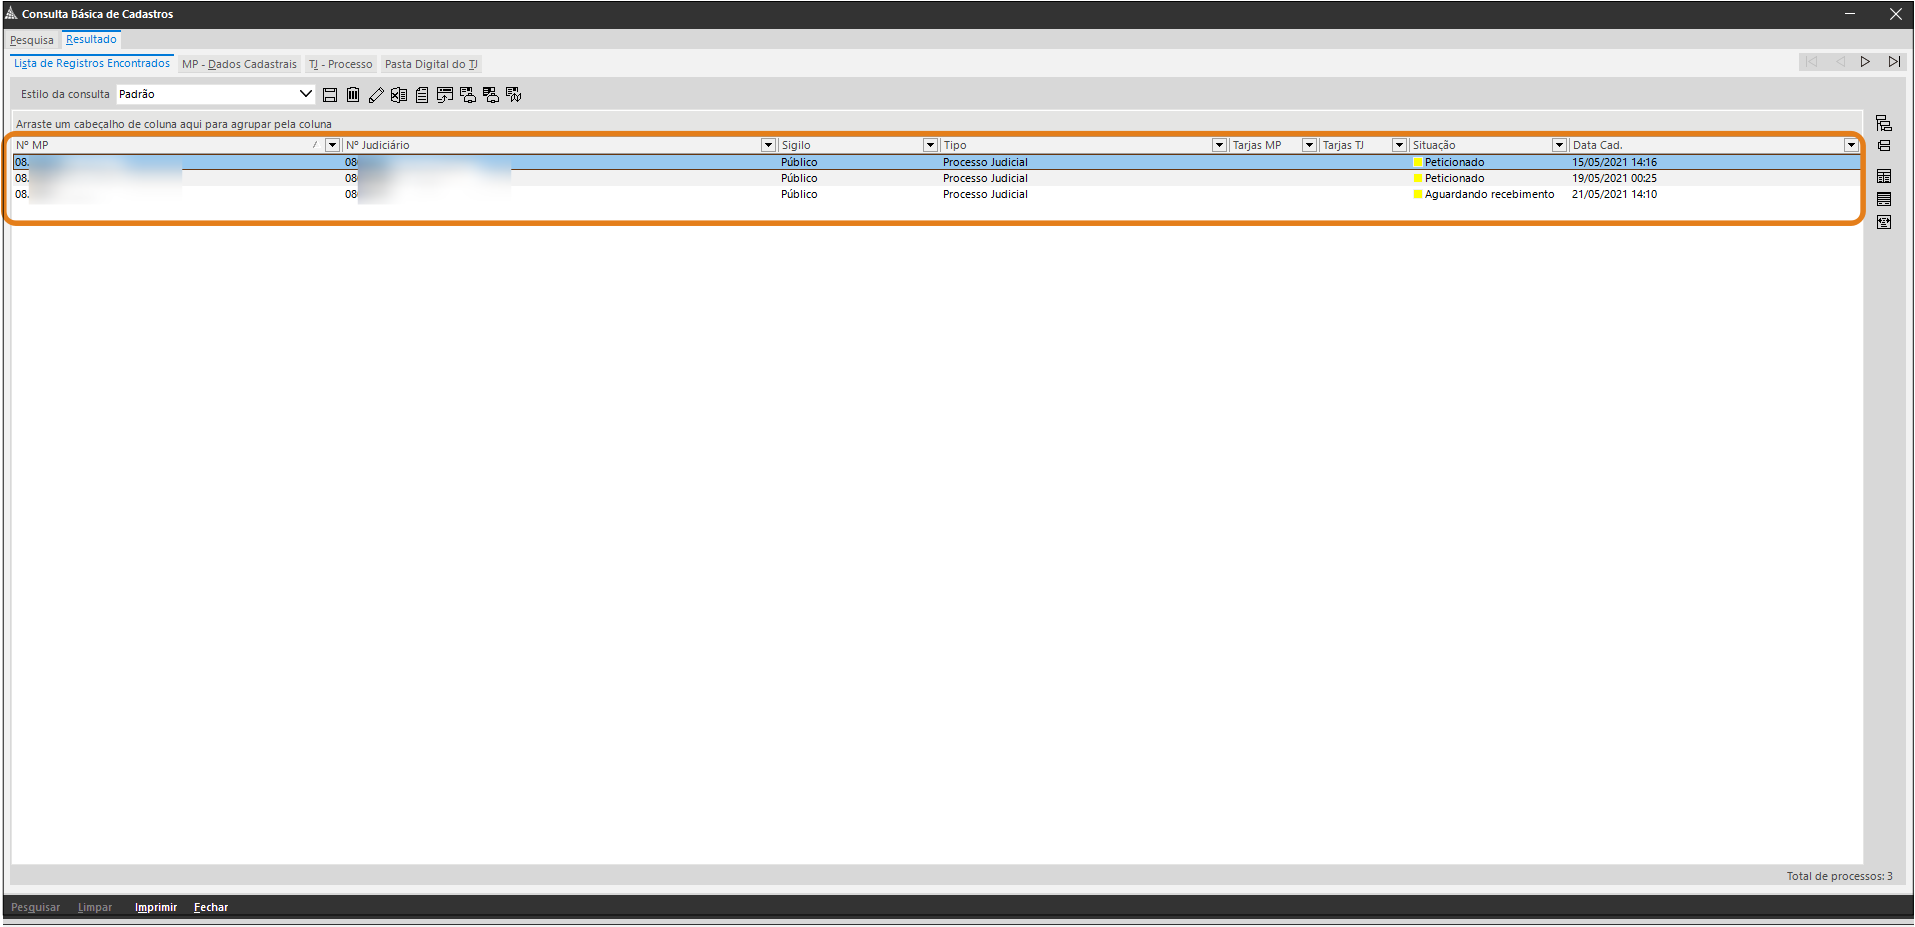Delete the query style using the trash icon
This screenshot has height=927, width=1915.
point(353,95)
